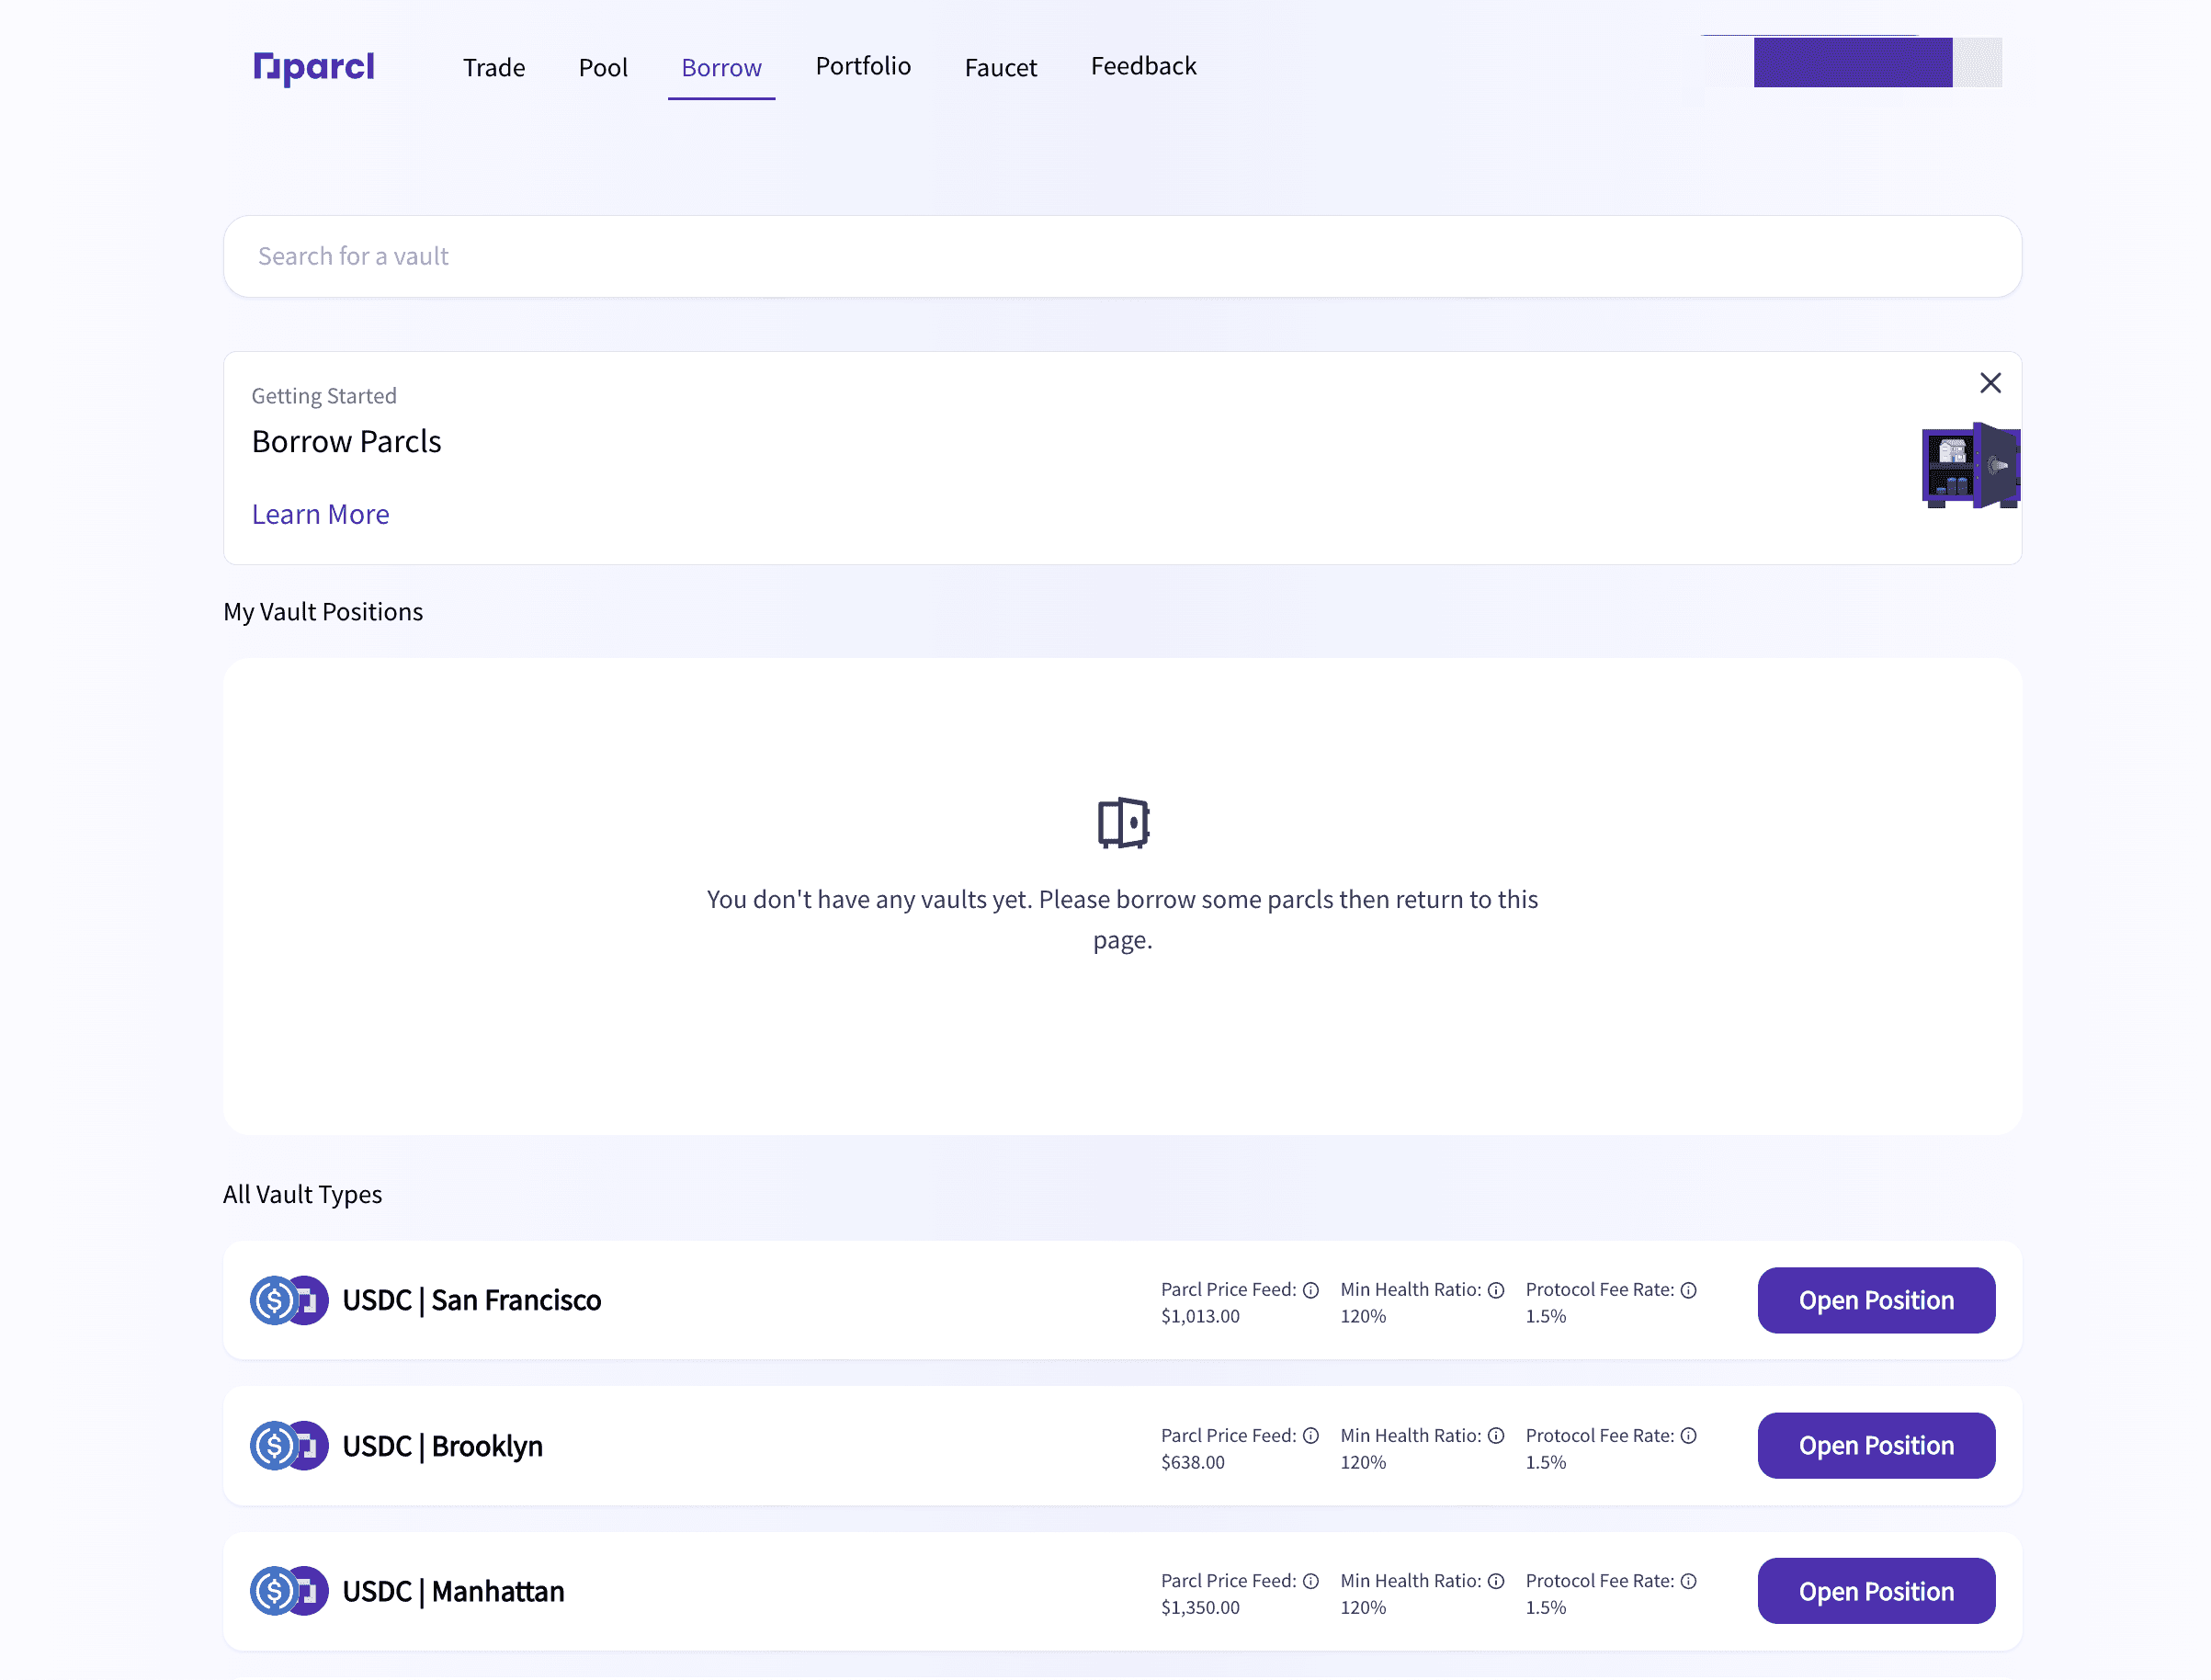Click info icon beside San Francisco Min Health Ratio
Screen dimensions: 2211x1680
1496,1290
